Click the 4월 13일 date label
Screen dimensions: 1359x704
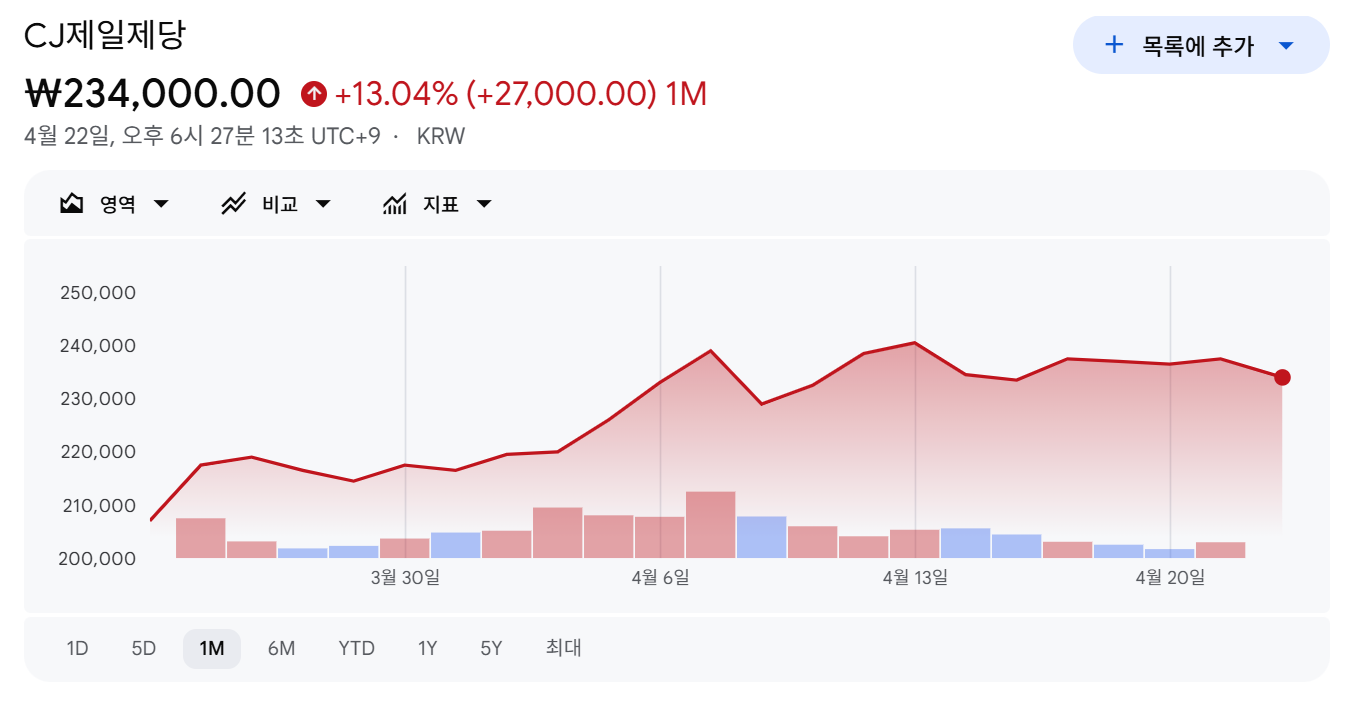pos(915,577)
